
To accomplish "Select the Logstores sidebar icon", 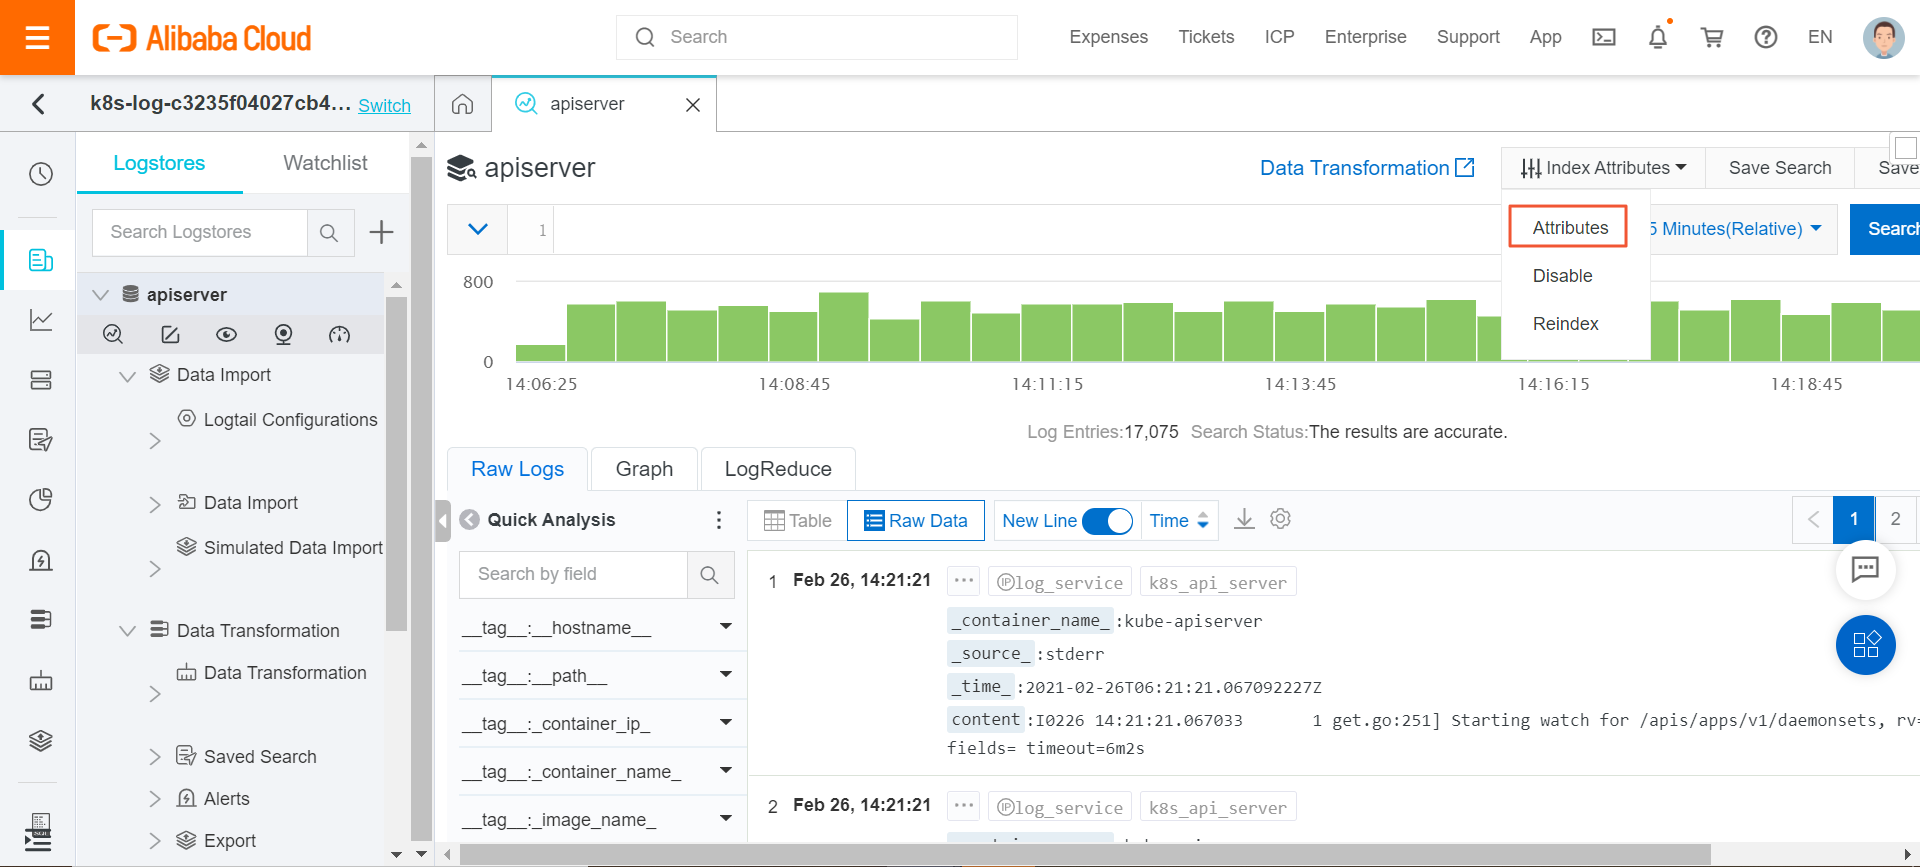I will 41,260.
